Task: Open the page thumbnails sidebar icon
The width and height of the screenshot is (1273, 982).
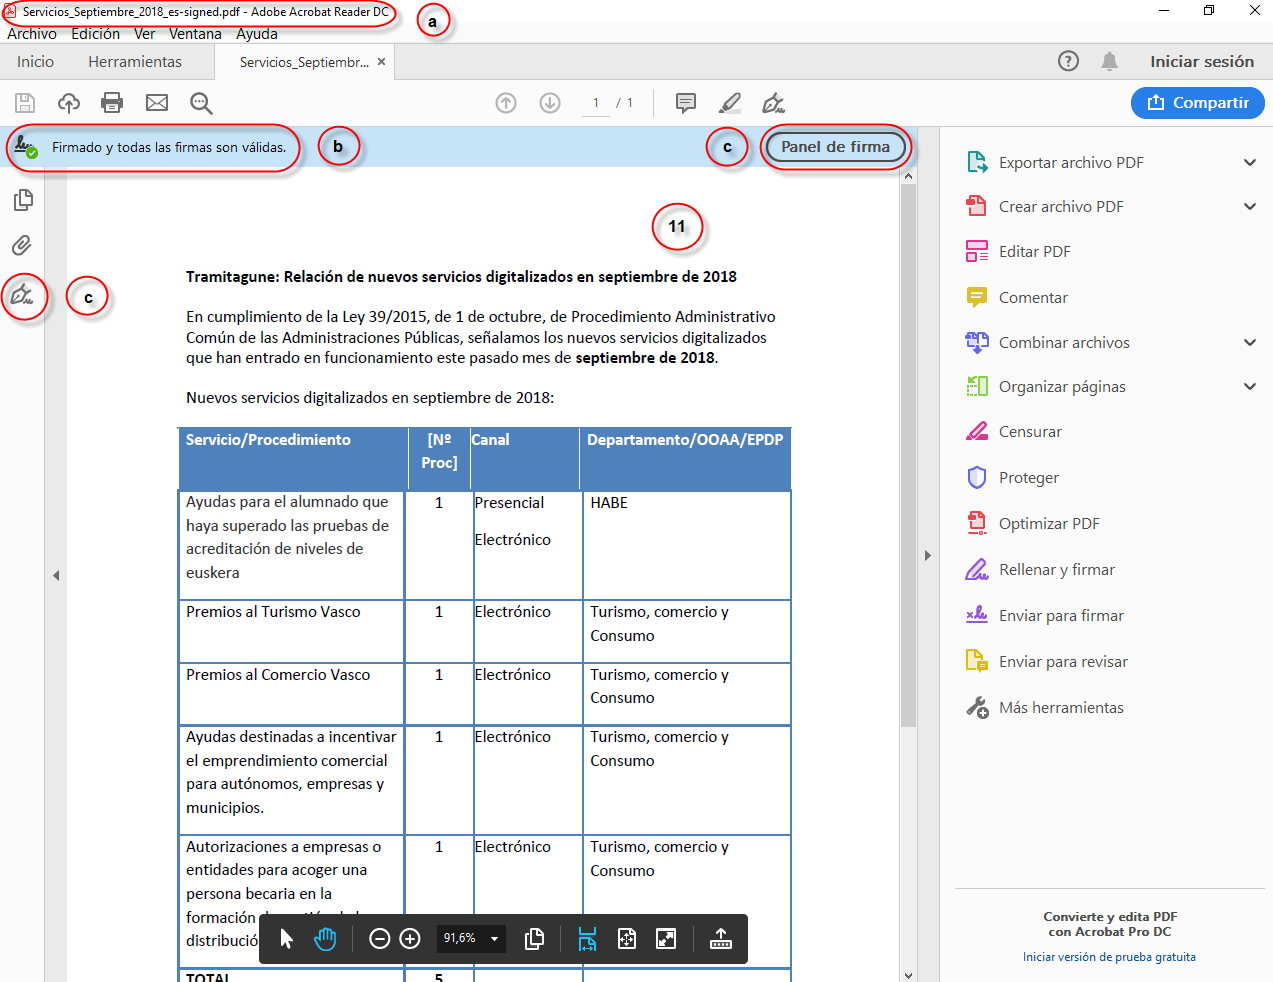Action: [23, 201]
